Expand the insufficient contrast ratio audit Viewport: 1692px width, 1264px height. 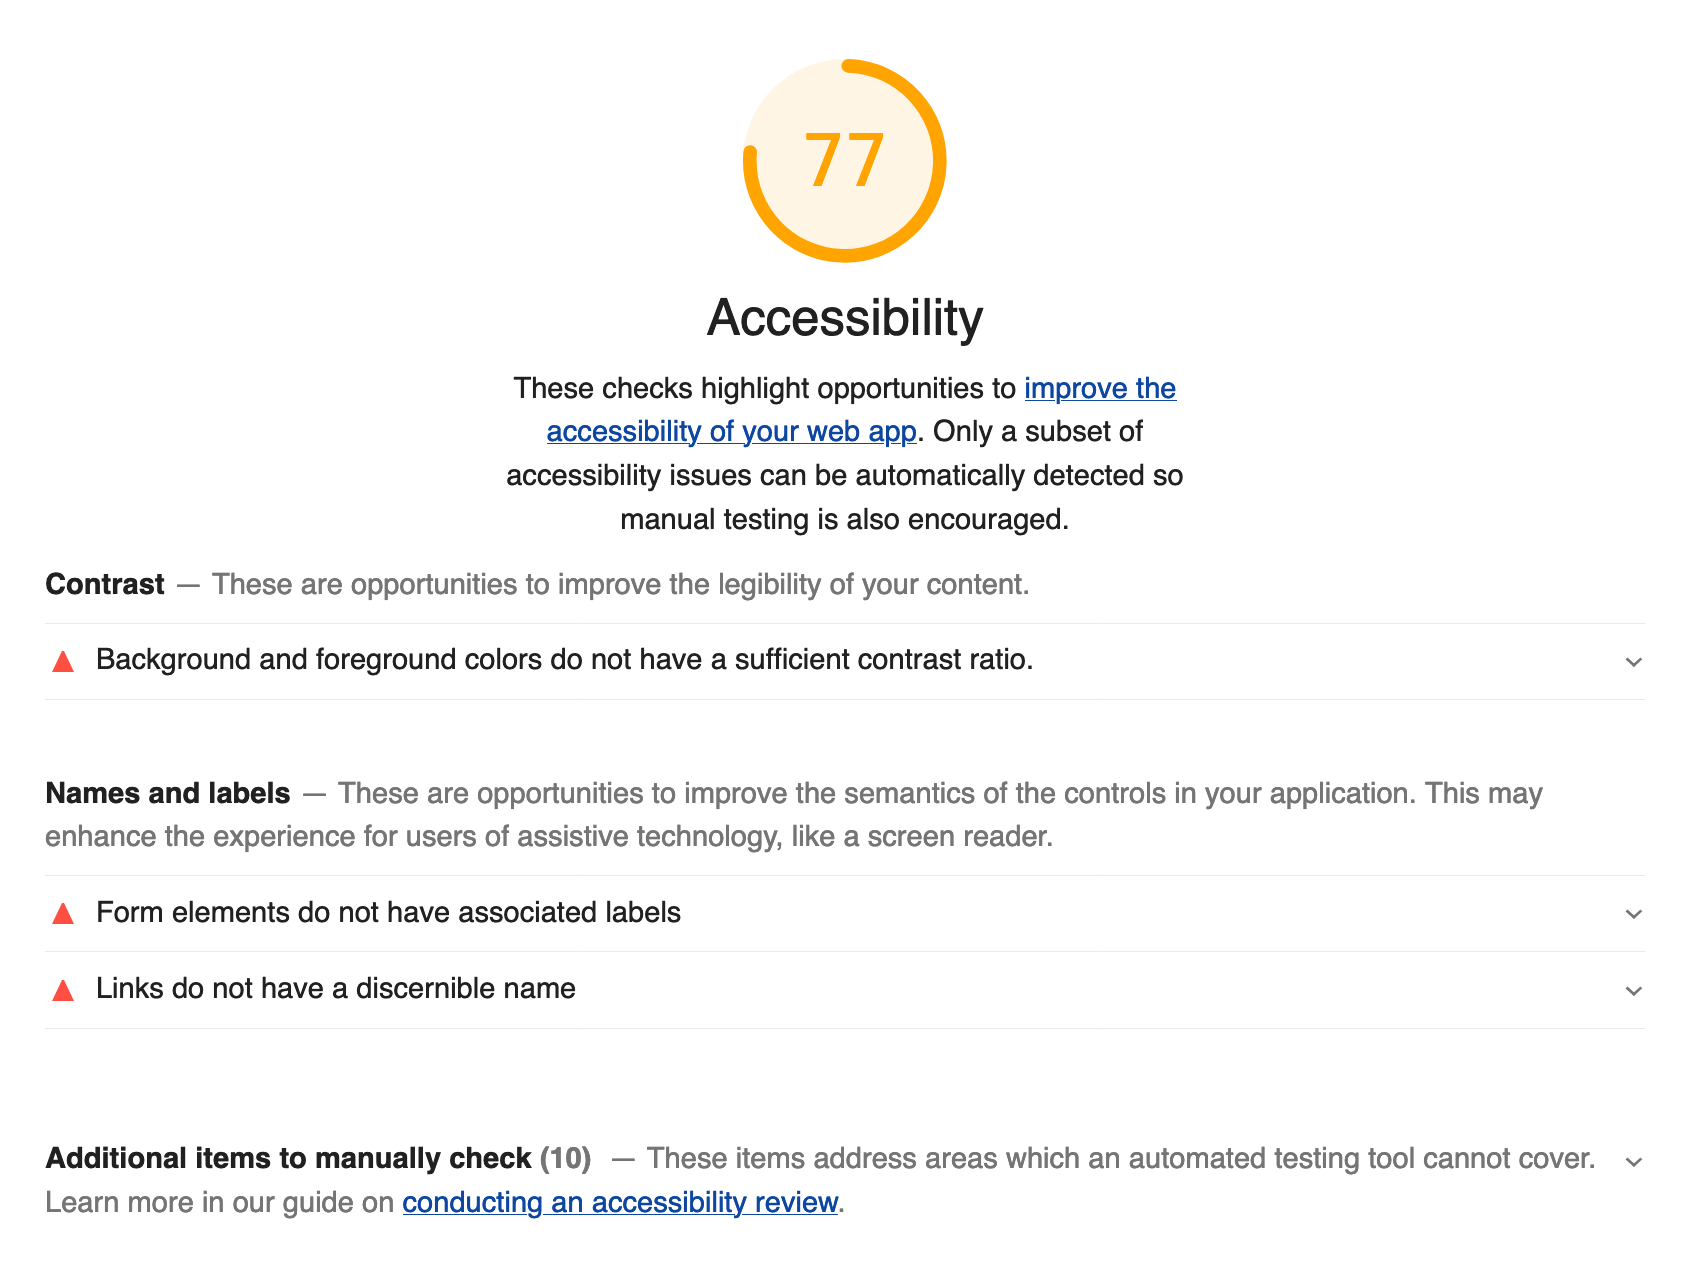(1632, 661)
